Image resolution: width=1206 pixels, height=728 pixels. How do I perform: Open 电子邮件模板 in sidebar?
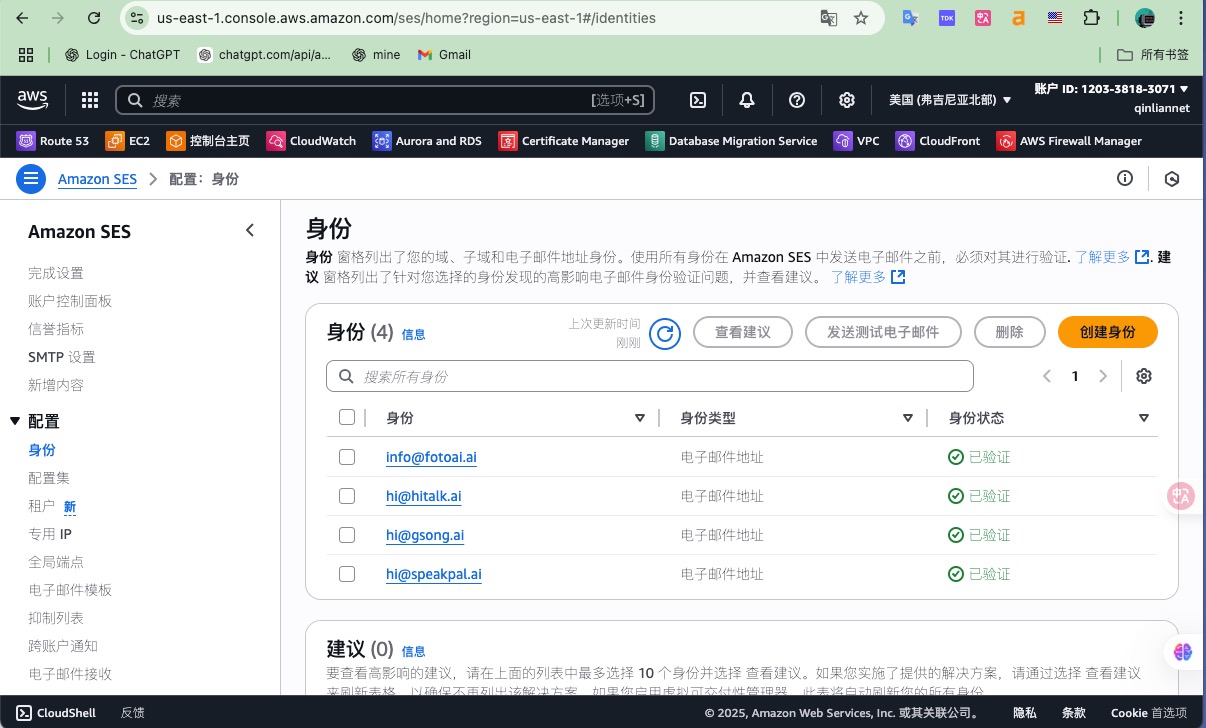(x=70, y=590)
